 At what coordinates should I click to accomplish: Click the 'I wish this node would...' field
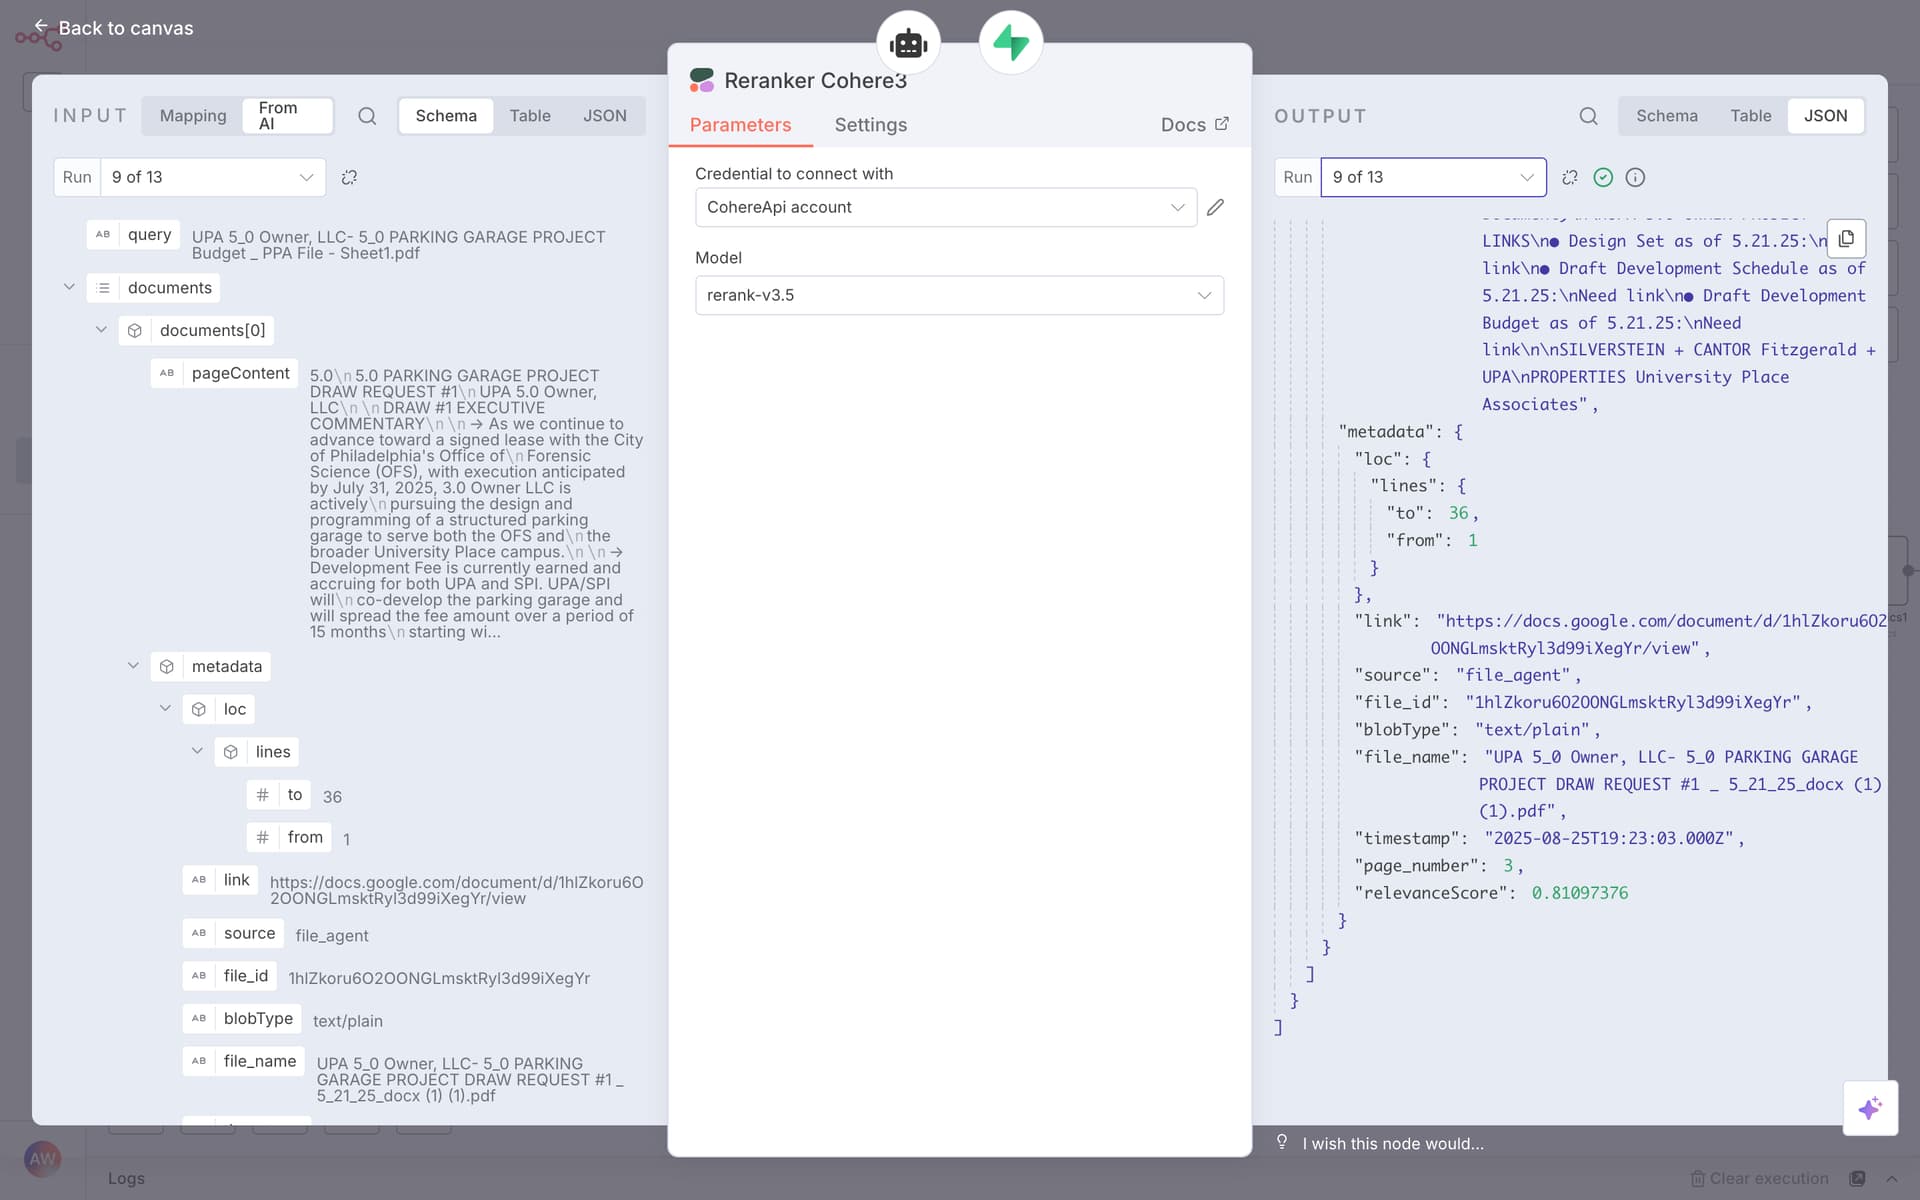tap(1392, 1143)
